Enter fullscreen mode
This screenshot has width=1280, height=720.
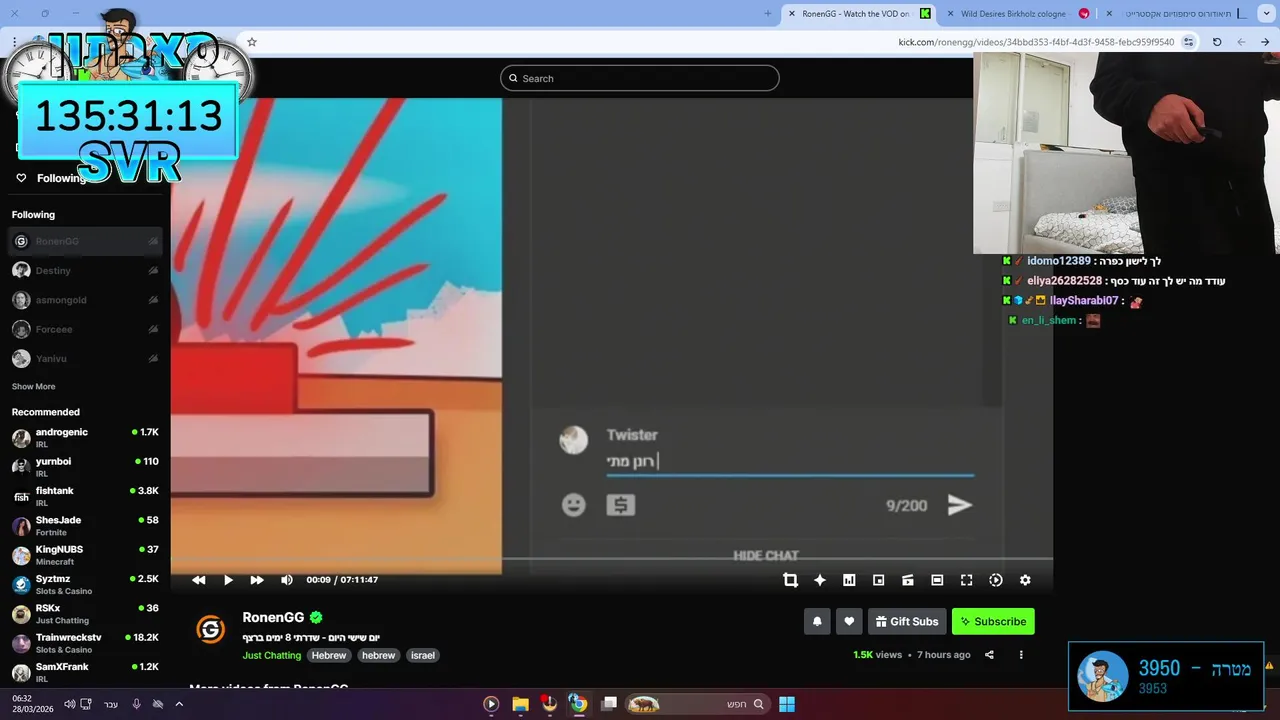point(966,580)
